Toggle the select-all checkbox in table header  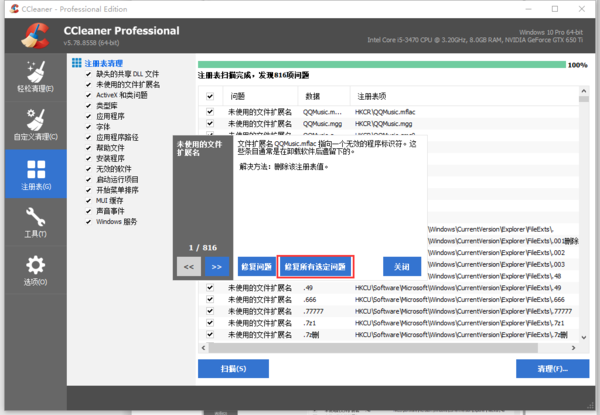tap(210, 96)
